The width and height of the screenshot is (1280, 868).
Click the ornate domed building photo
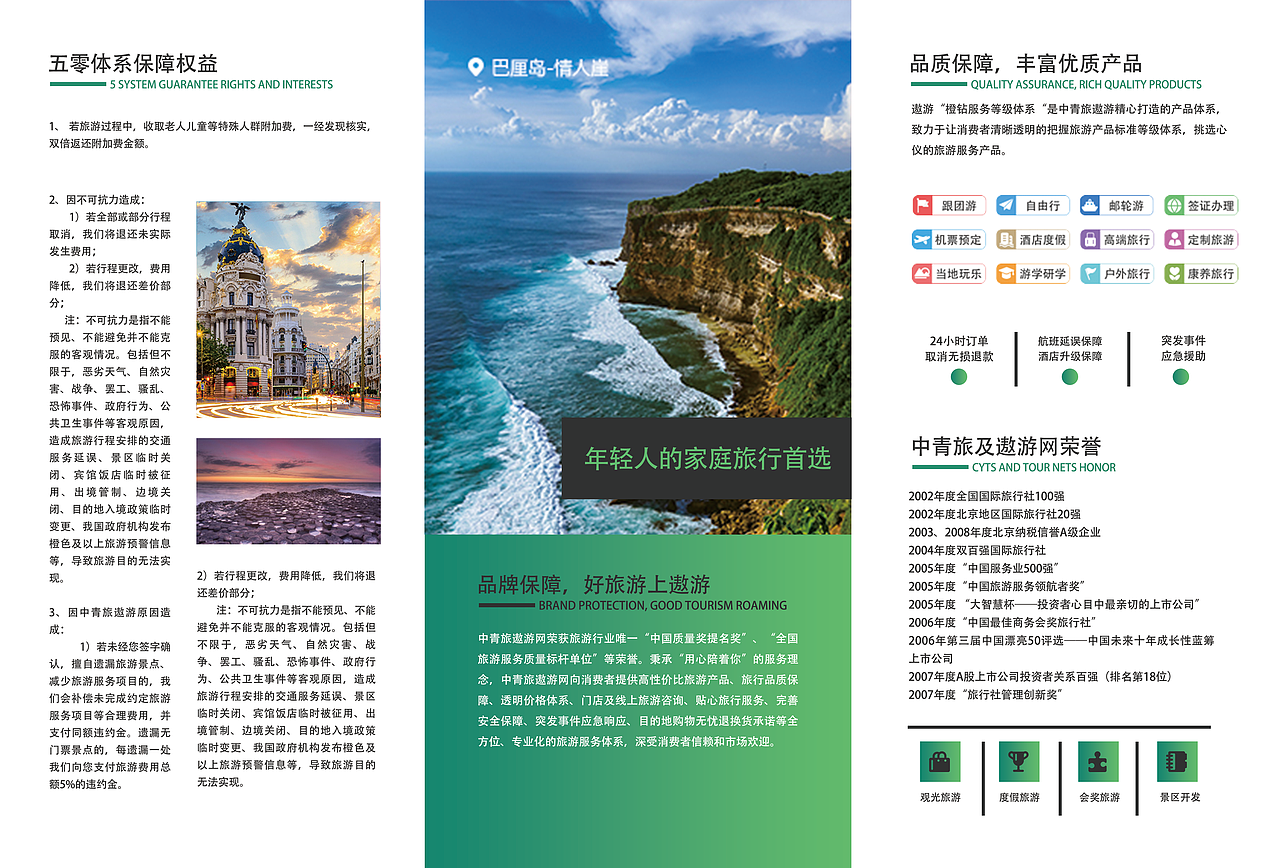(288, 309)
